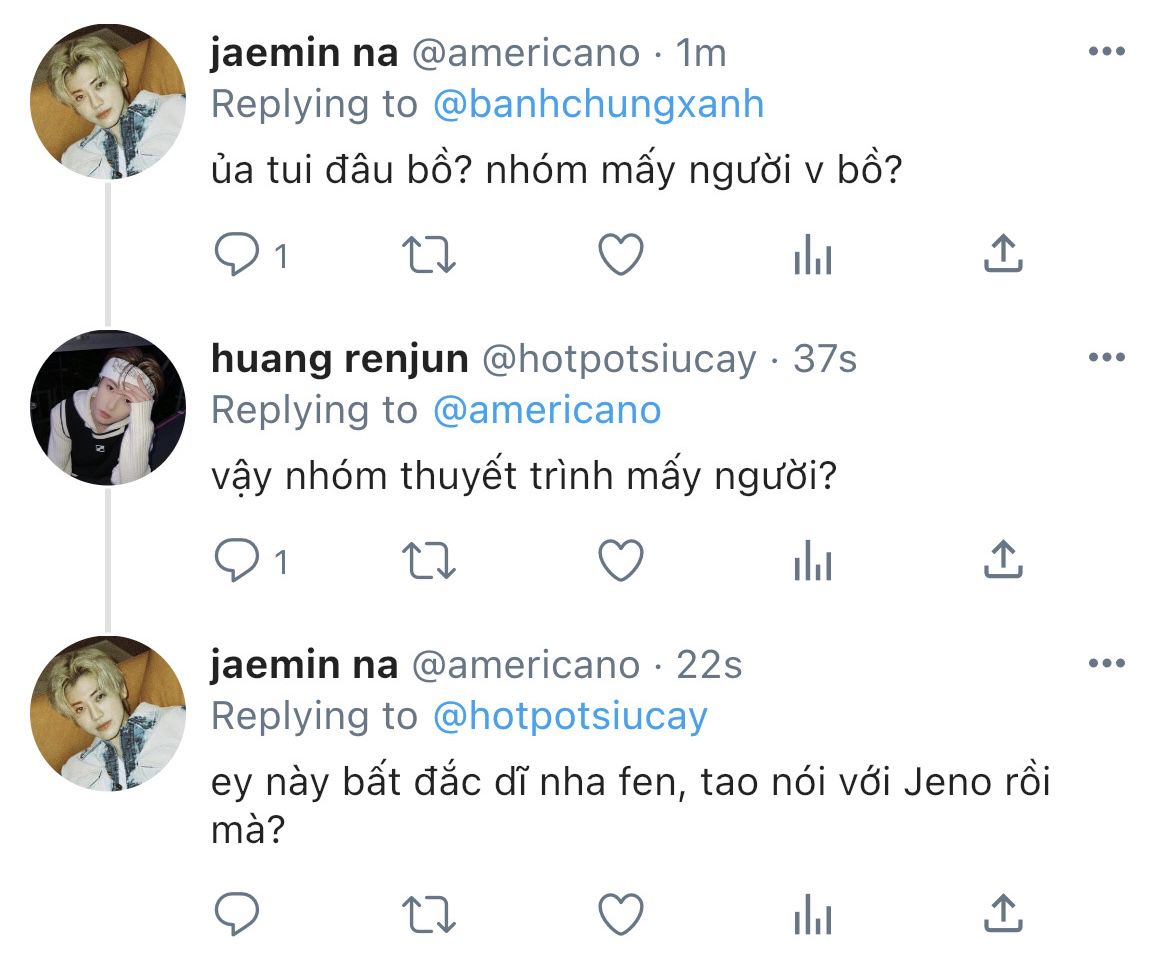Share huang renjun's tweet

coord(1003,561)
